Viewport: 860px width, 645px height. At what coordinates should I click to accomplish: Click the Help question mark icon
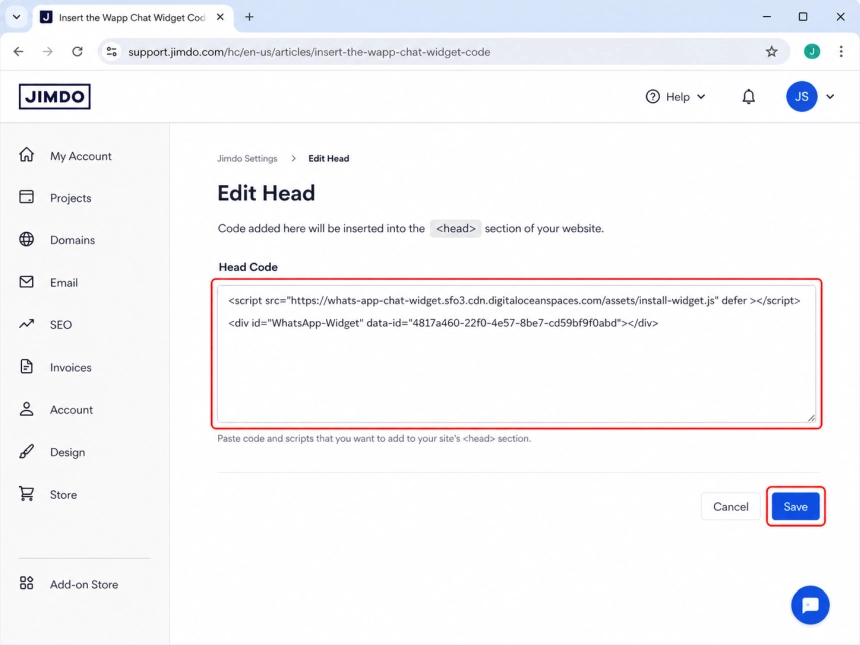pos(652,97)
